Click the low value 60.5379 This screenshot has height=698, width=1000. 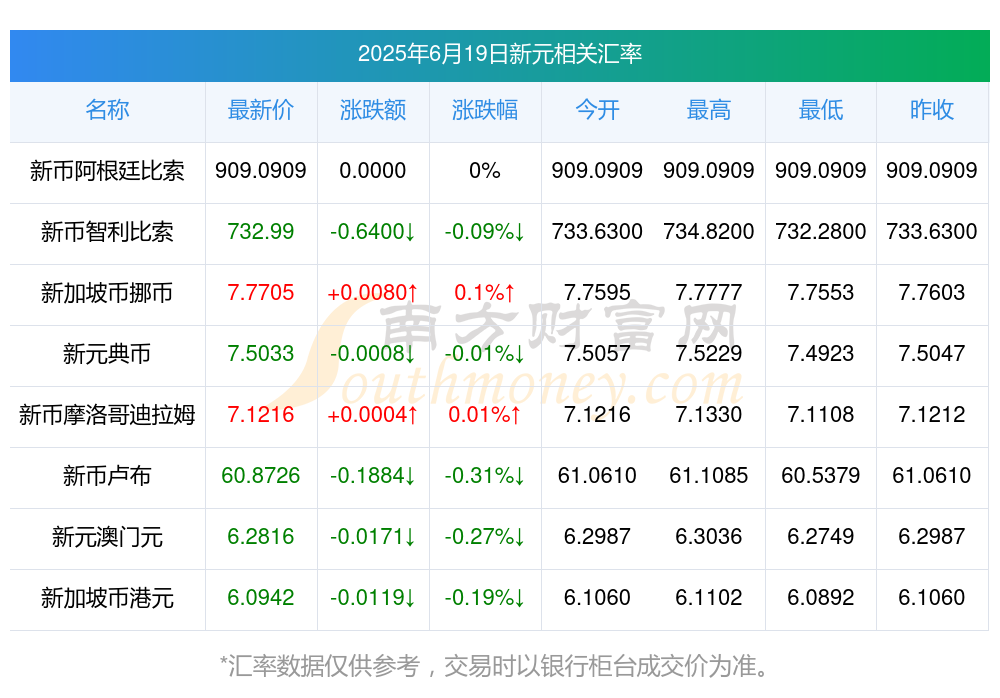[x=821, y=475]
